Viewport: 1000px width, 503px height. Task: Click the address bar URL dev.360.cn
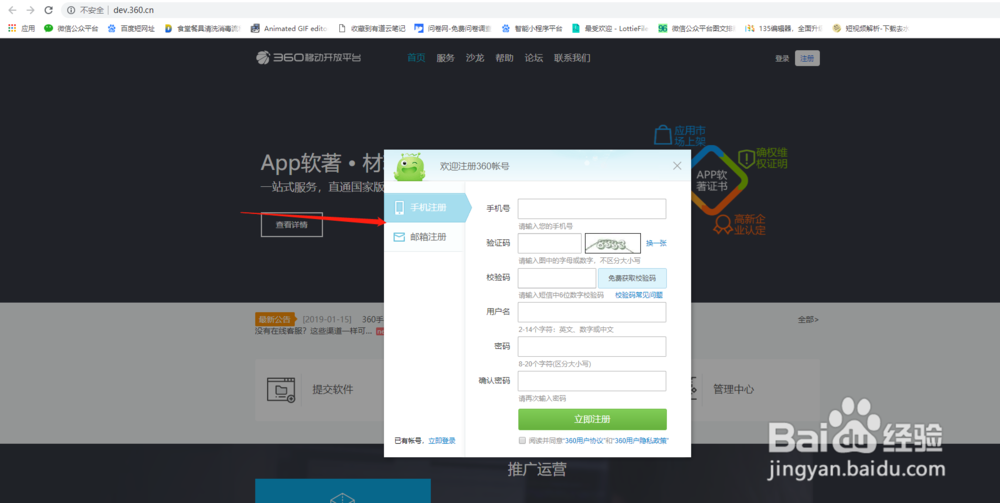pos(133,10)
